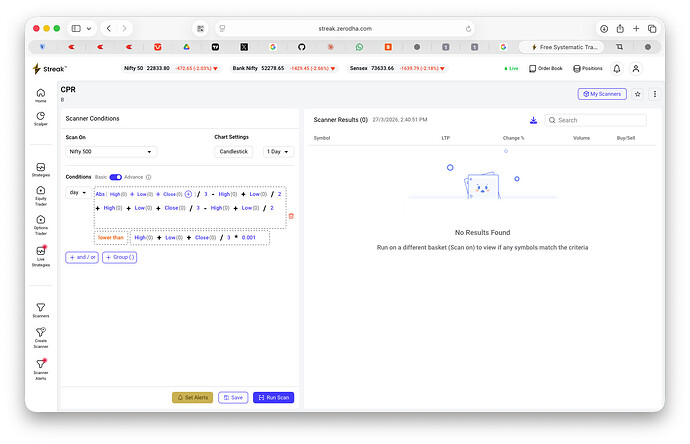Open the day condition dropdown

tap(78, 193)
